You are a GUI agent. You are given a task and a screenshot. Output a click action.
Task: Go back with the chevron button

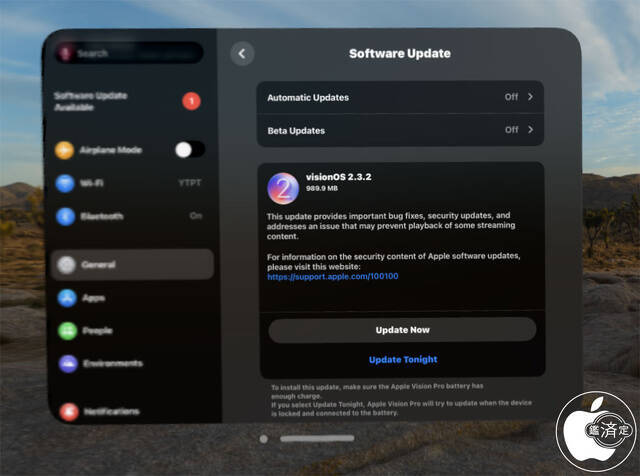pyautogui.click(x=242, y=53)
